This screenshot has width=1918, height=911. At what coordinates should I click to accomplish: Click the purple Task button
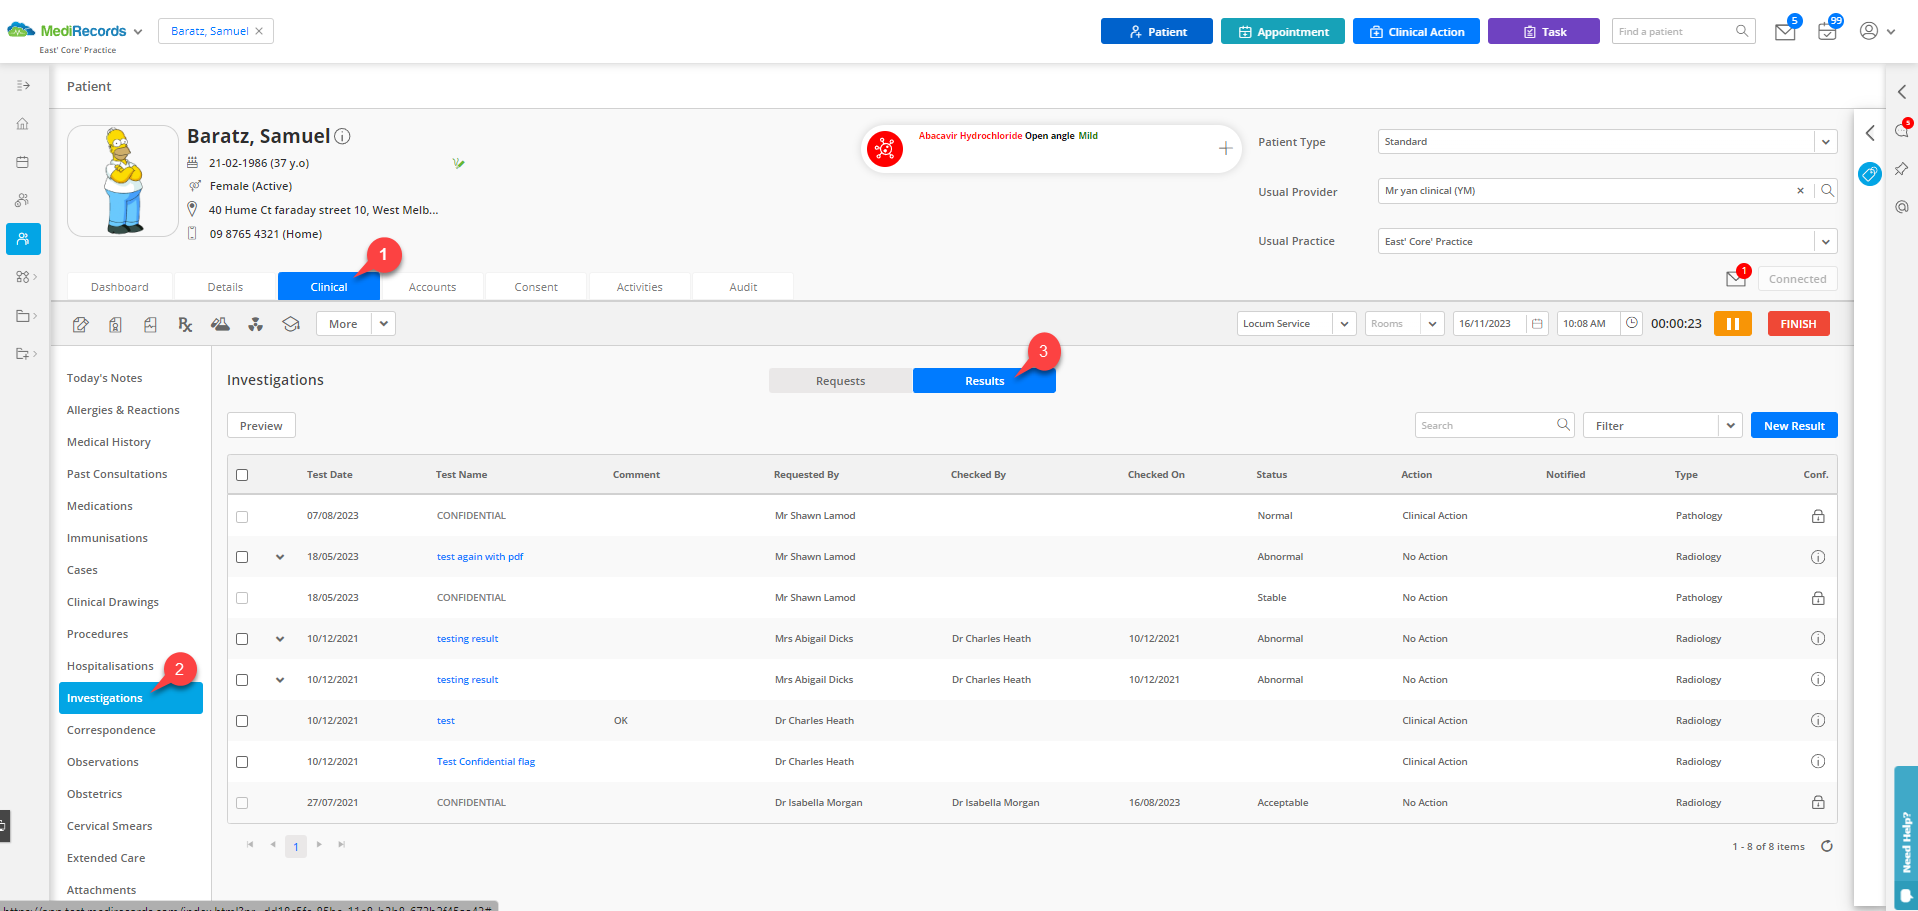point(1544,32)
